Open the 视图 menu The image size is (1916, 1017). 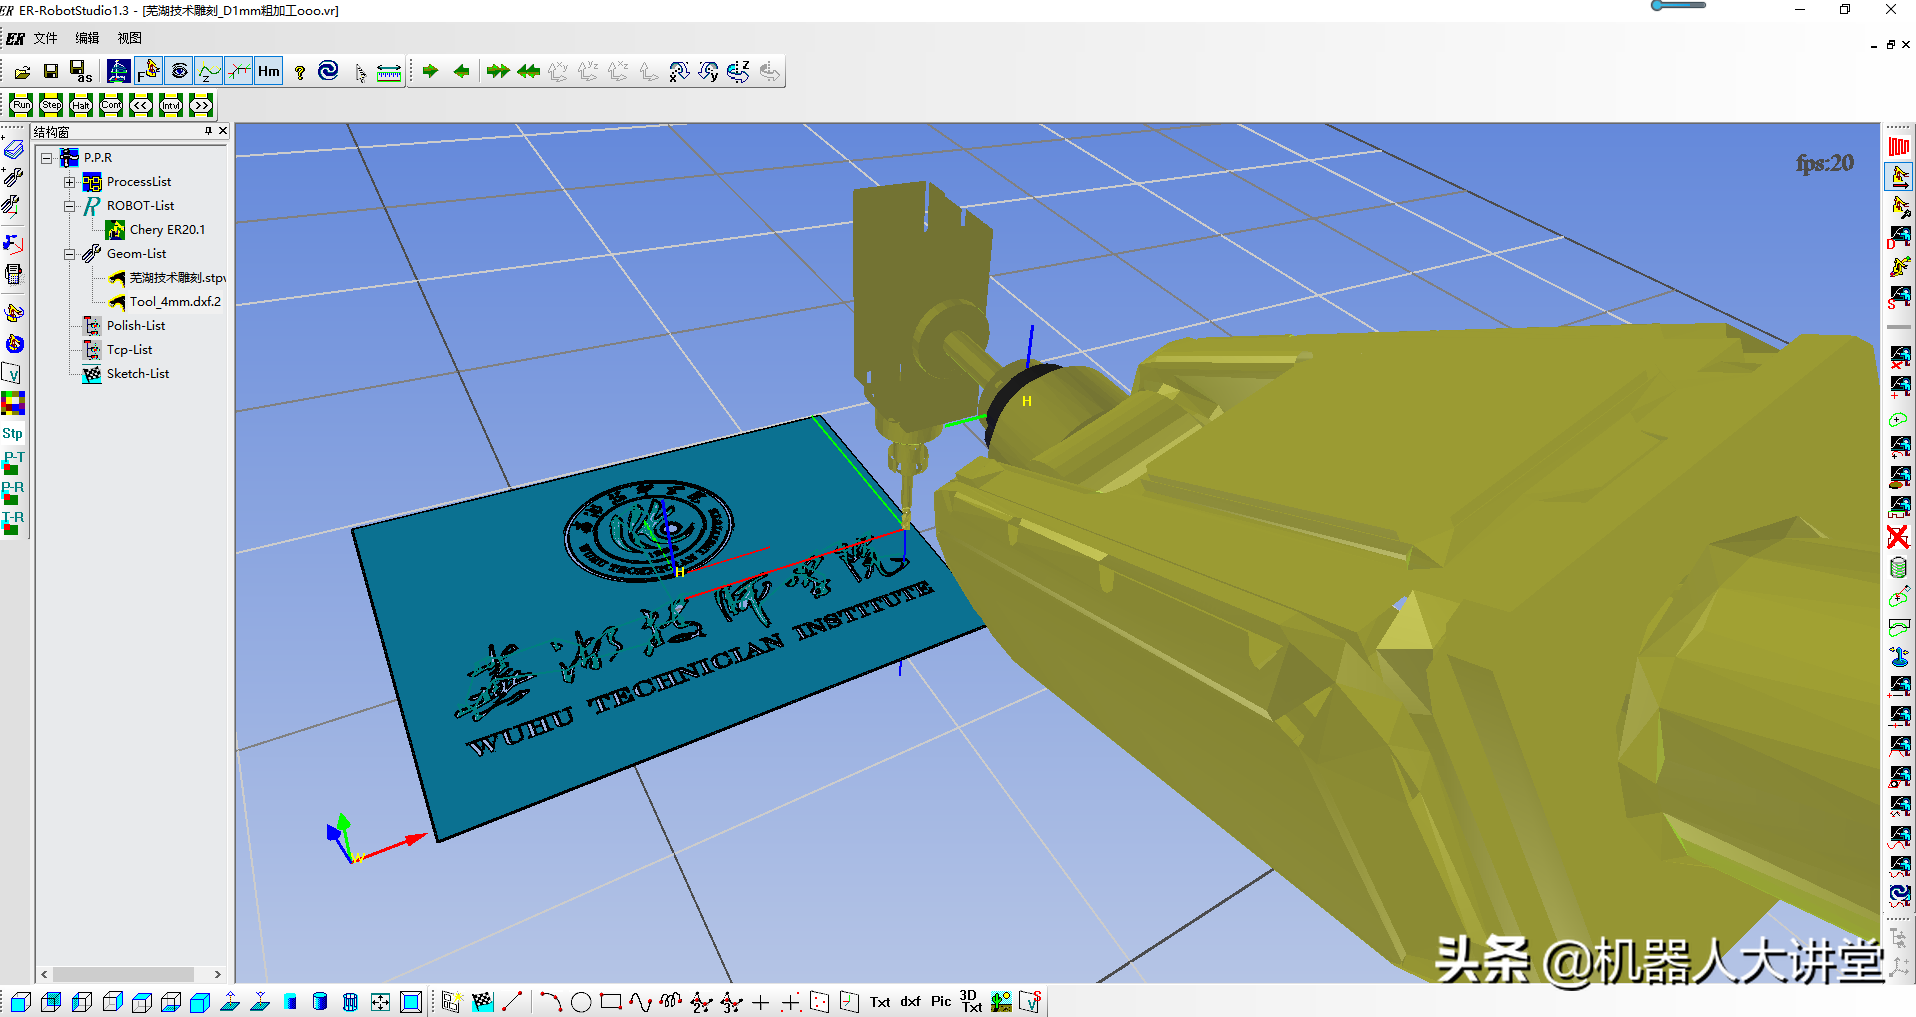(129, 38)
